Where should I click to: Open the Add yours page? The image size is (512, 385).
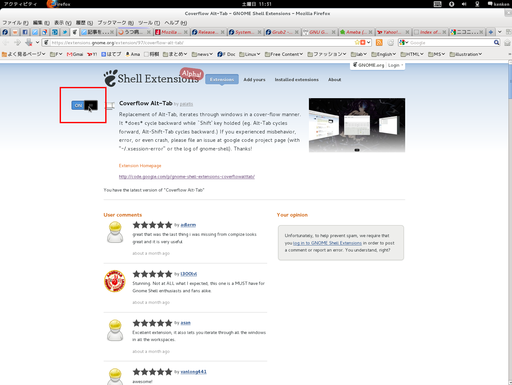coord(254,79)
